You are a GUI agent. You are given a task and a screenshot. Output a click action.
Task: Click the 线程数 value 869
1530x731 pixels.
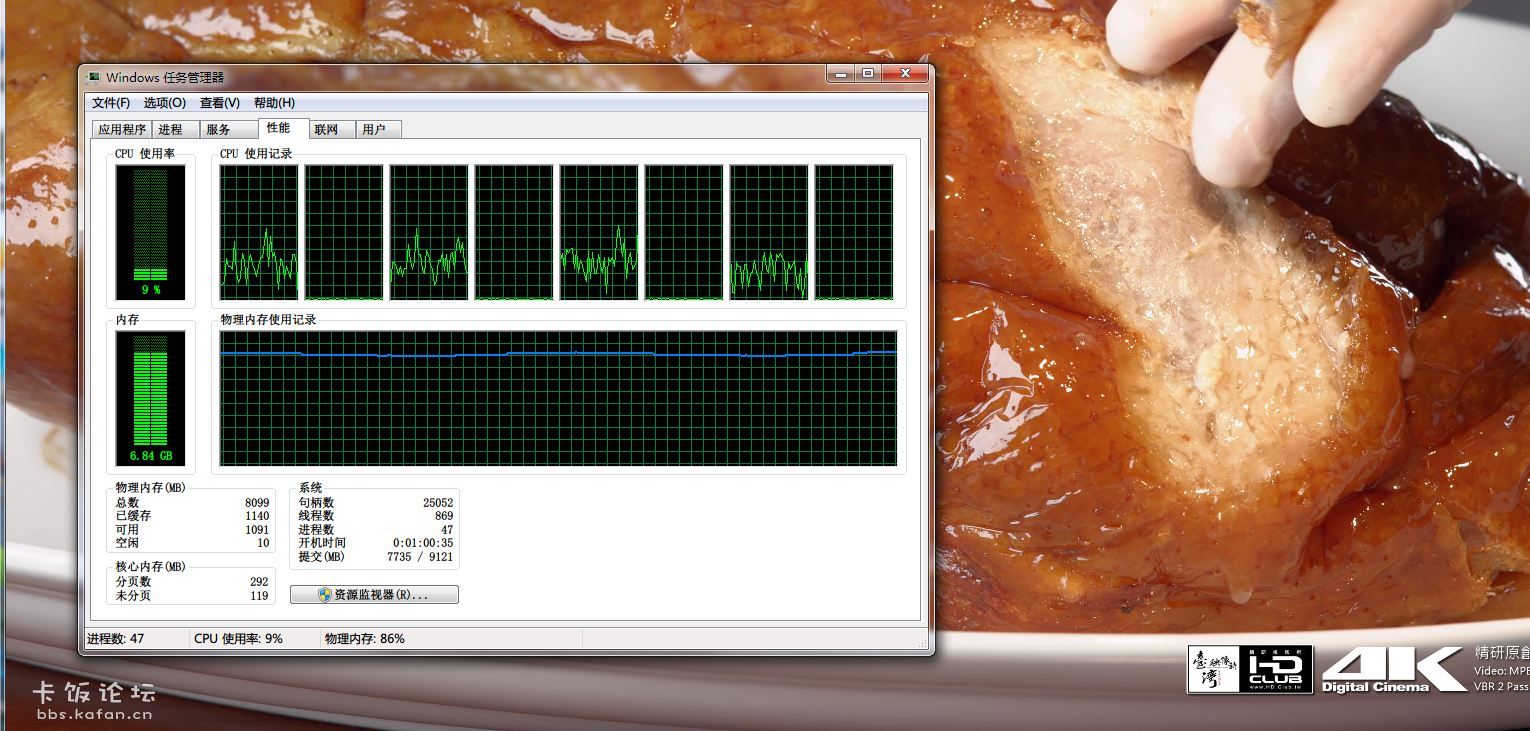click(x=444, y=516)
